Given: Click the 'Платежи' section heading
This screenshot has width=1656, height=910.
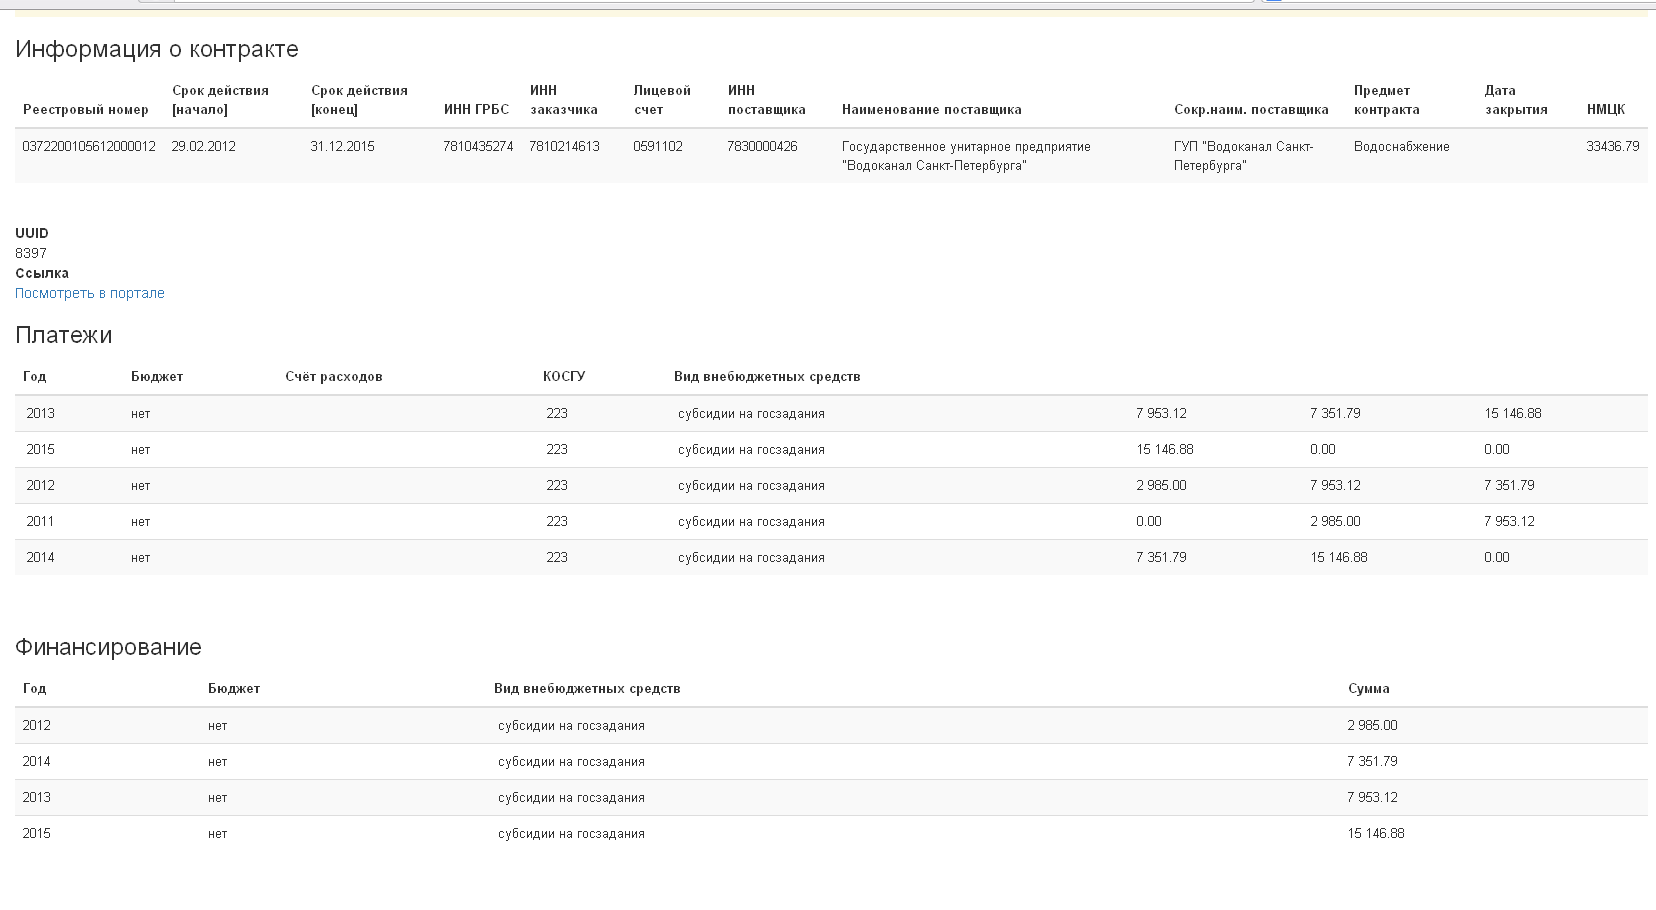Looking at the screenshot, I should tap(63, 335).
